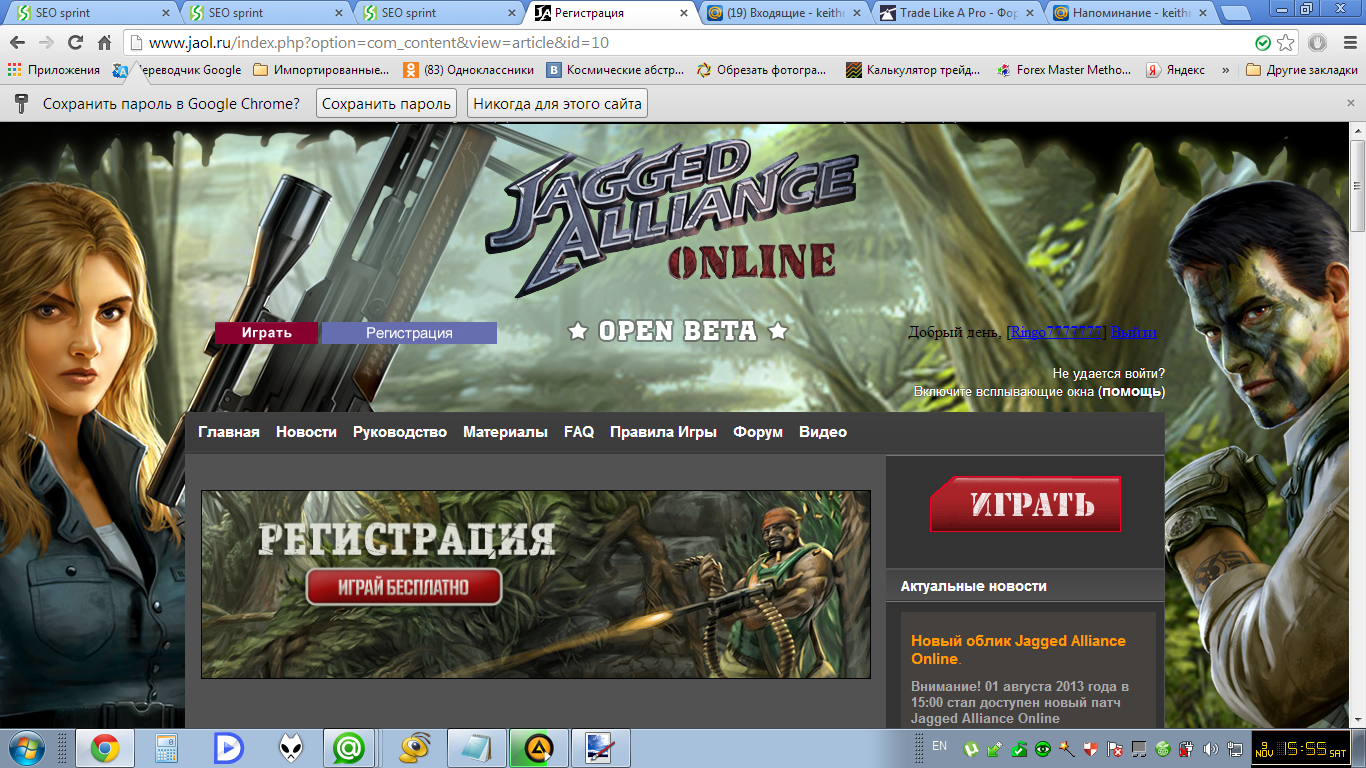
Task: Open uTorrent from the system tray
Action: (x=970, y=748)
